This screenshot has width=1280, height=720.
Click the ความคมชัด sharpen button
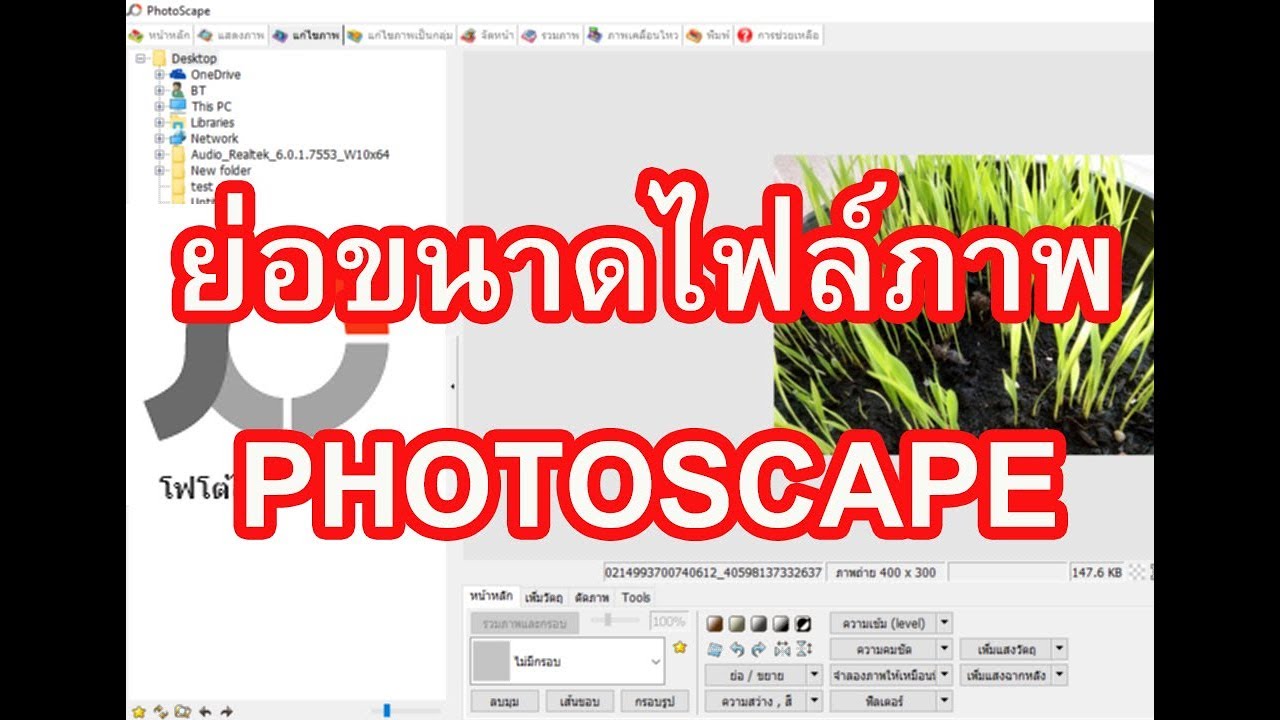[x=883, y=649]
